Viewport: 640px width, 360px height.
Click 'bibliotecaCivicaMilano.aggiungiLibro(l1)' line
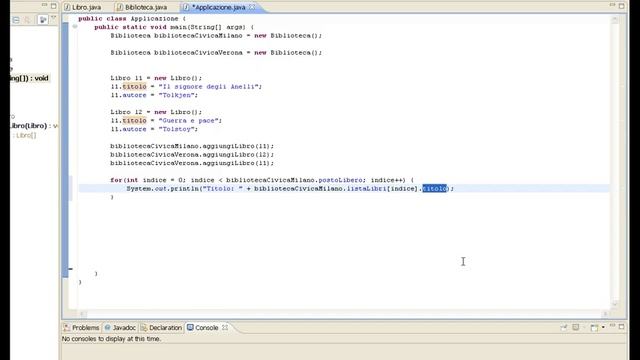192,146
